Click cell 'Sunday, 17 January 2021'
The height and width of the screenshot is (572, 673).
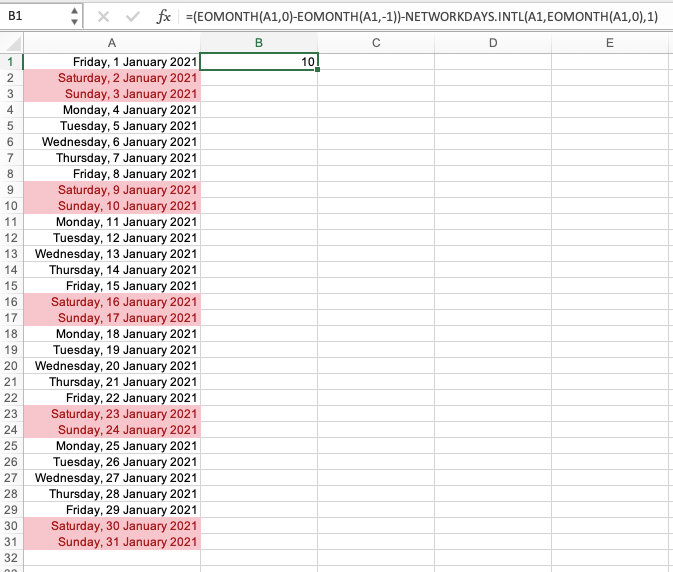point(112,318)
